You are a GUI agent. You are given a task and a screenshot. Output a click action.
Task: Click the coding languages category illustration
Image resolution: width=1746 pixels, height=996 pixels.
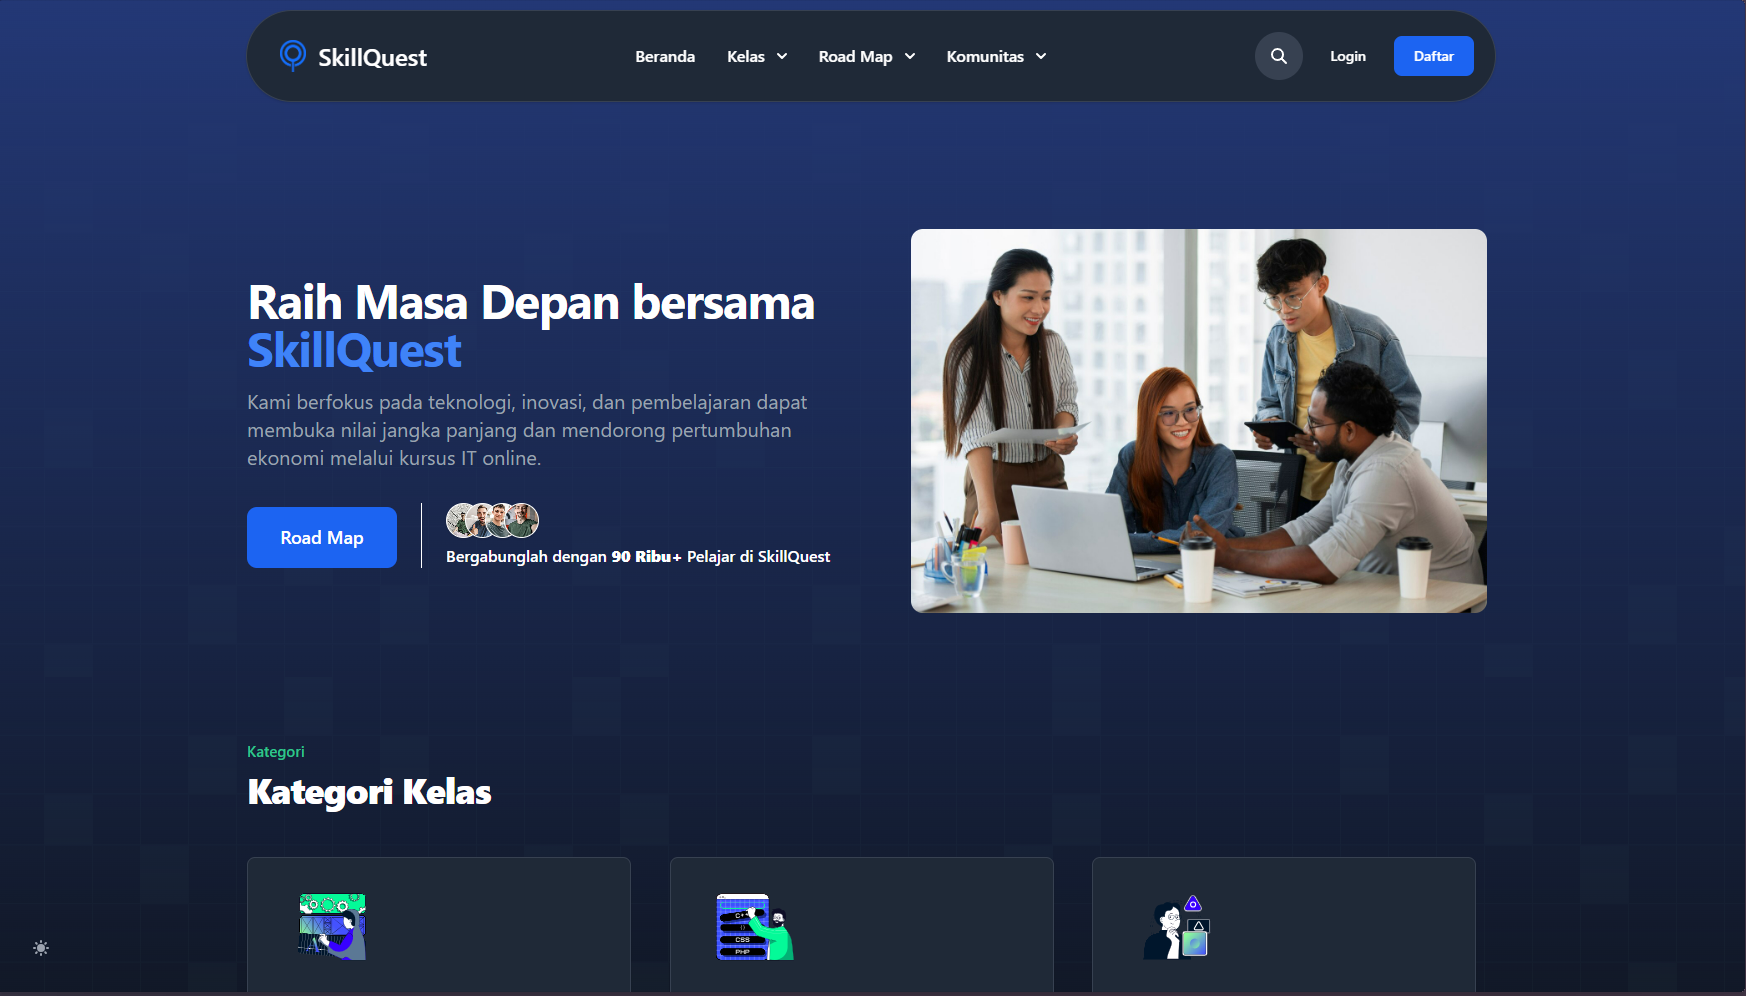pyautogui.click(x=754, y=927)
